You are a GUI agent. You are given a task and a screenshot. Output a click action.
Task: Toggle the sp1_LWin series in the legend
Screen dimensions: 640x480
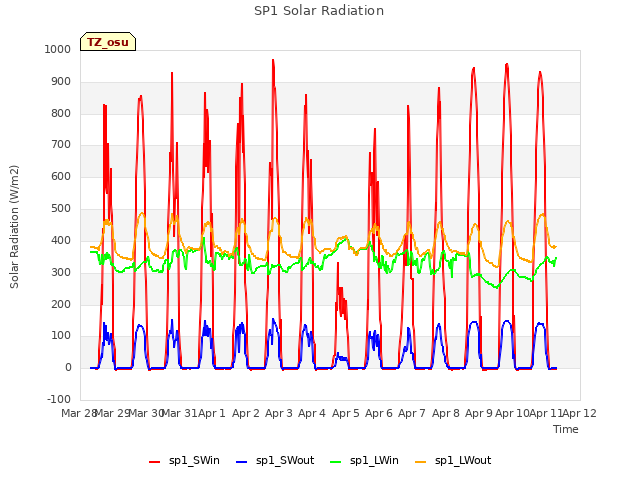click(x=364, y=461)
